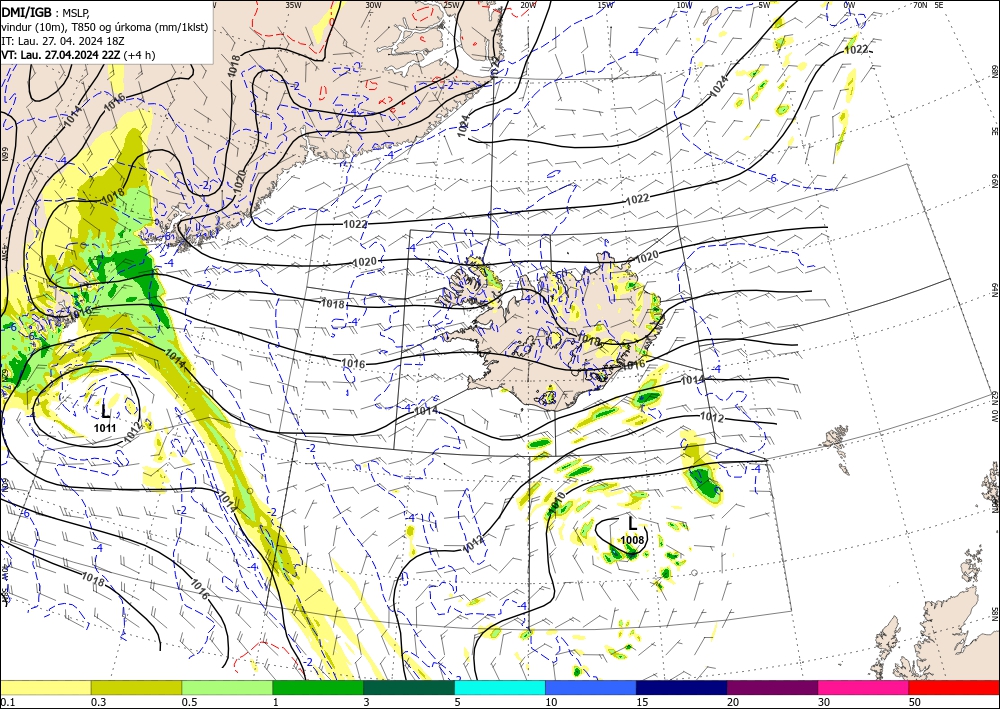1000x709 pixels.
Task: Click the yellow 0.1–0.3 precipitation legend swatch
Action: [45, 687]
